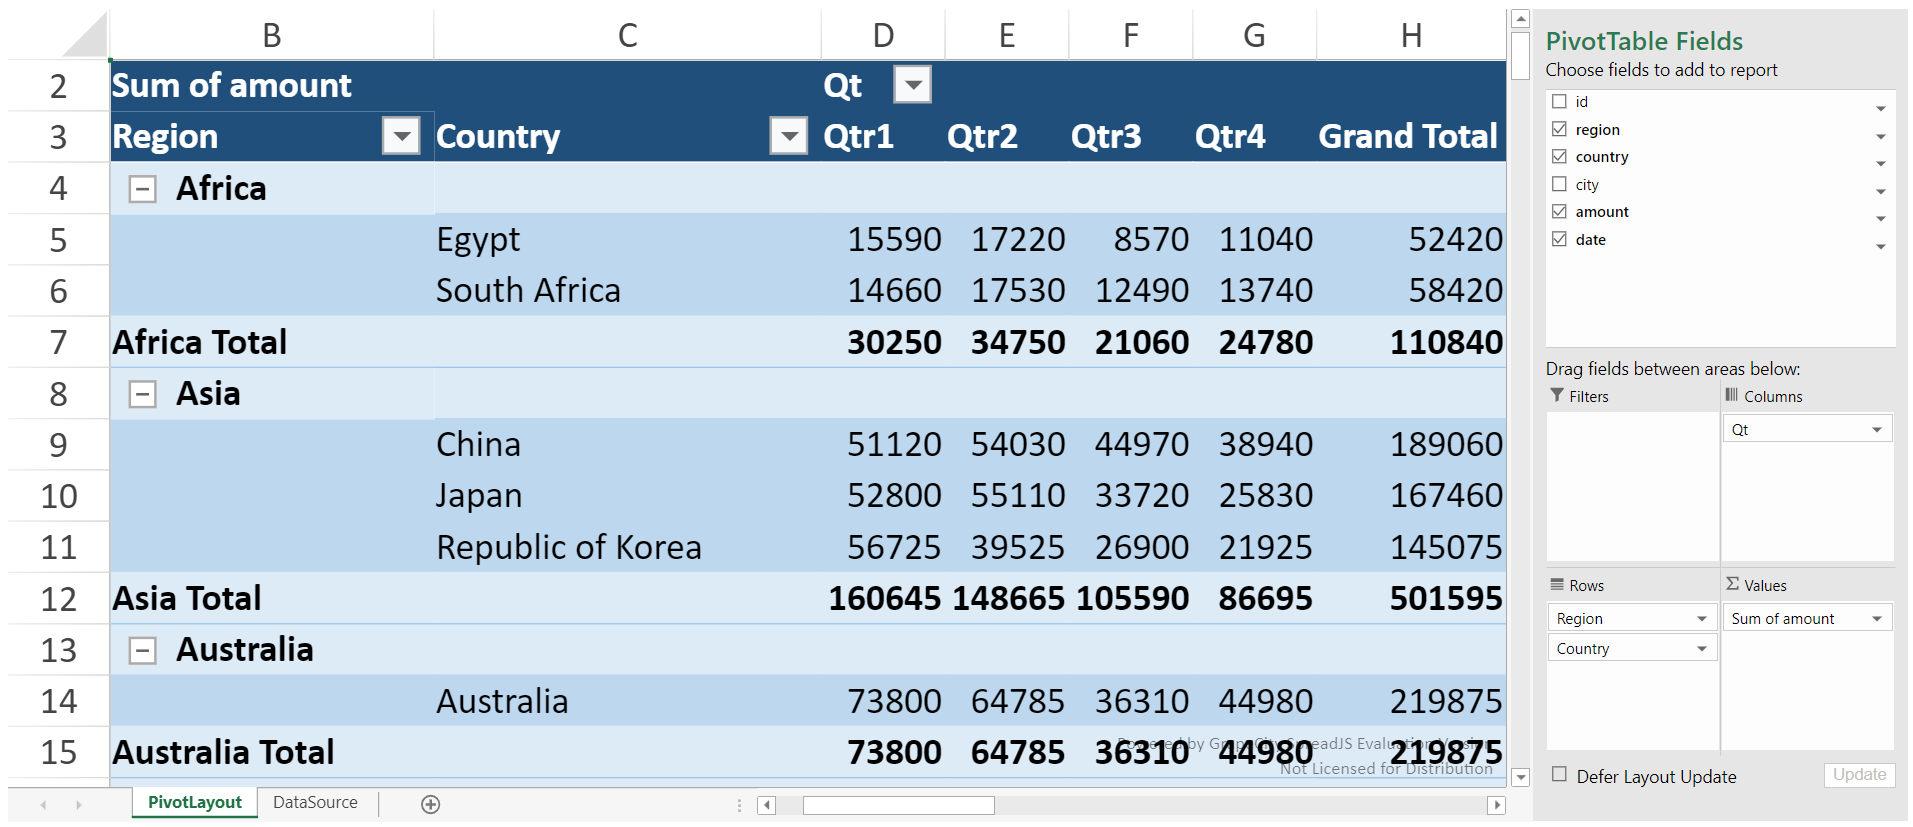The height and width of the screenshot is (827, 1913).
Task: Switch to the DataSource sheet tab
Action: point(315,802)
